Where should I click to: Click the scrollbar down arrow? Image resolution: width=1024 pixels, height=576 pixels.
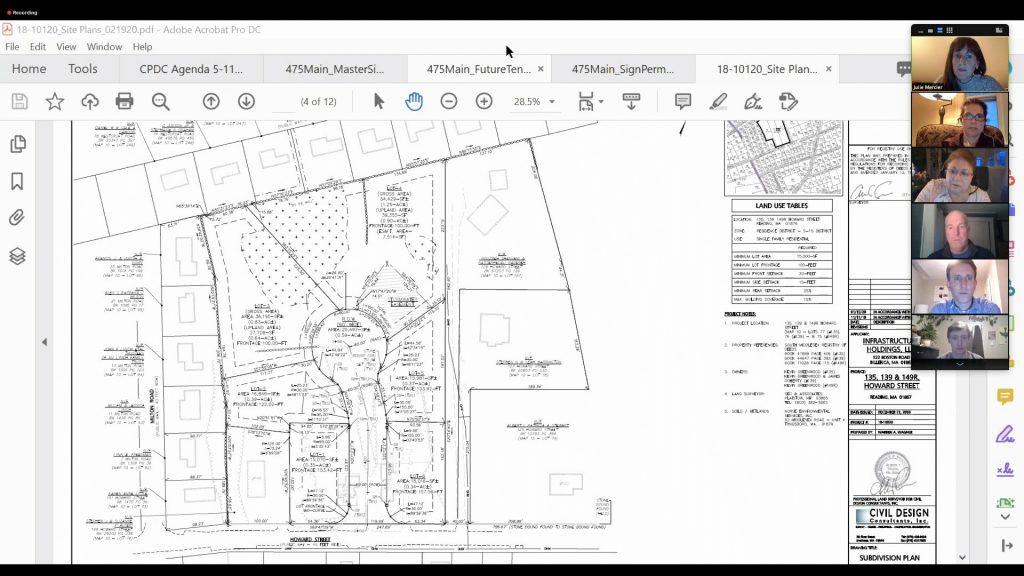coord(962,558)
